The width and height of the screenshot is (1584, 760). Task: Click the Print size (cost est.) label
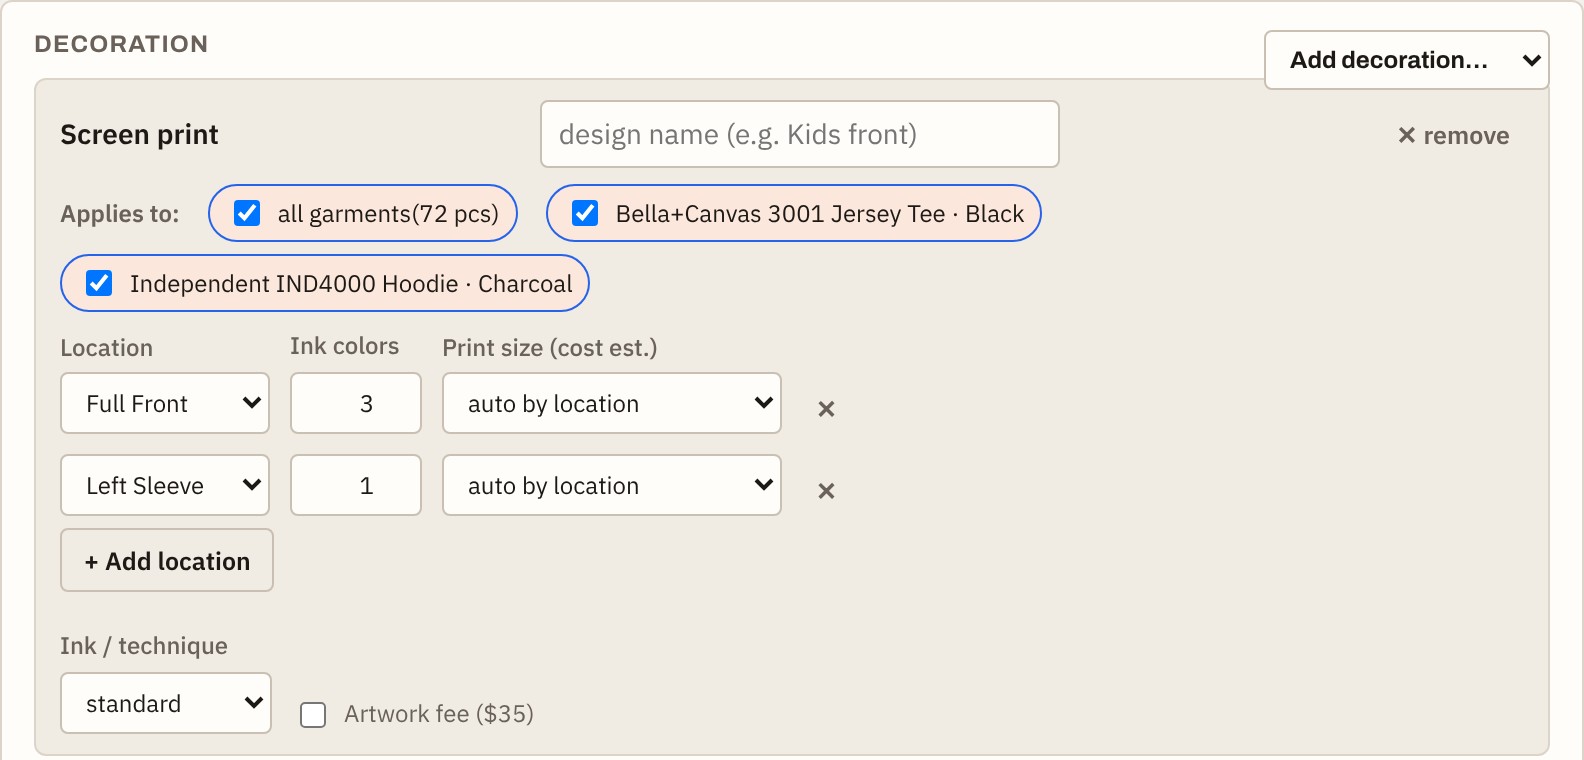(x=550, y=348)
